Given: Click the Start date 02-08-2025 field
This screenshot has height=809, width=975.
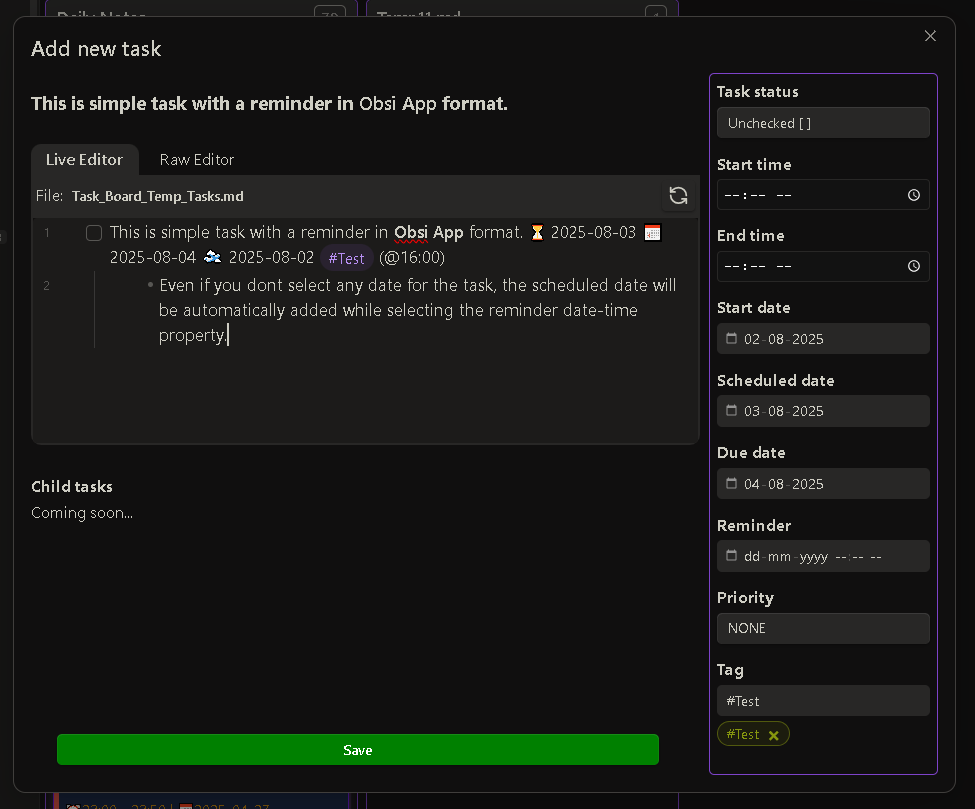Looking at the screenshot, I should point(823,339).
